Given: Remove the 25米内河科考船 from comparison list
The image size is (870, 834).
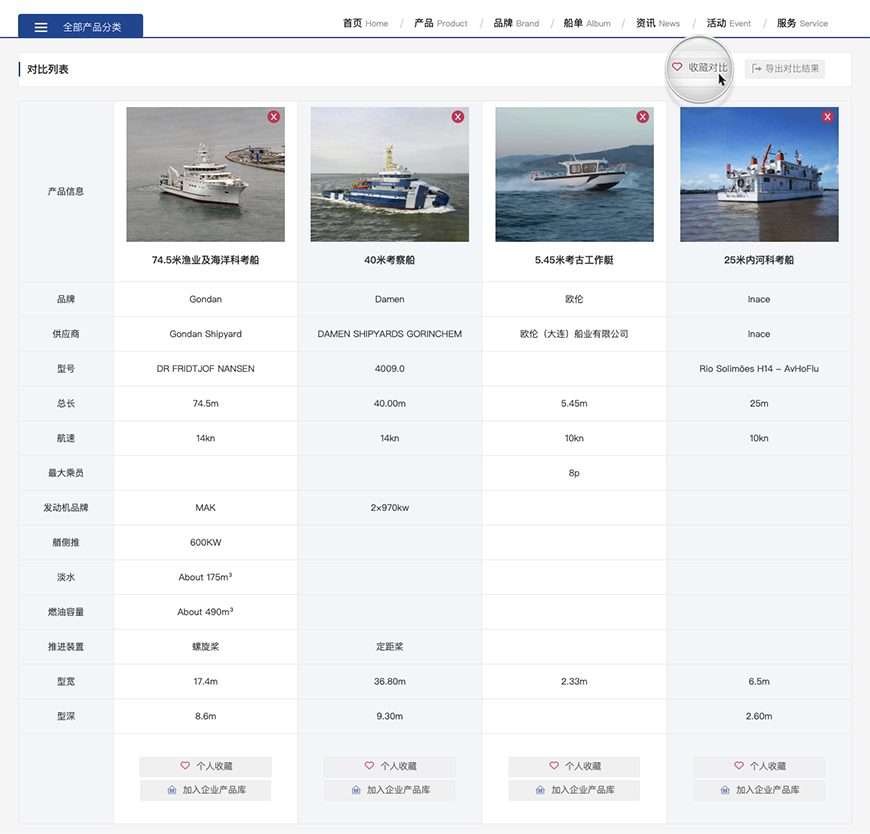Looking at the screenshot, I should 827,117.
